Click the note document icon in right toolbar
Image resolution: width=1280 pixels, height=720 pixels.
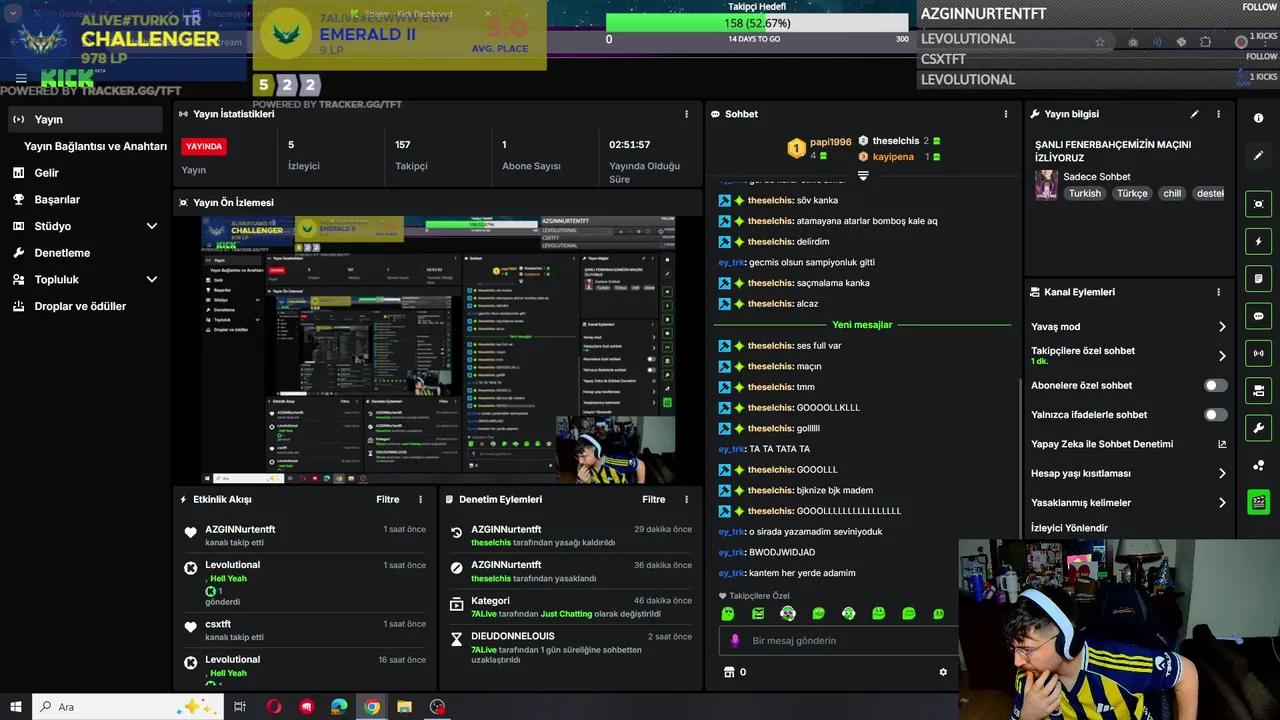(x=1258, y=278)
